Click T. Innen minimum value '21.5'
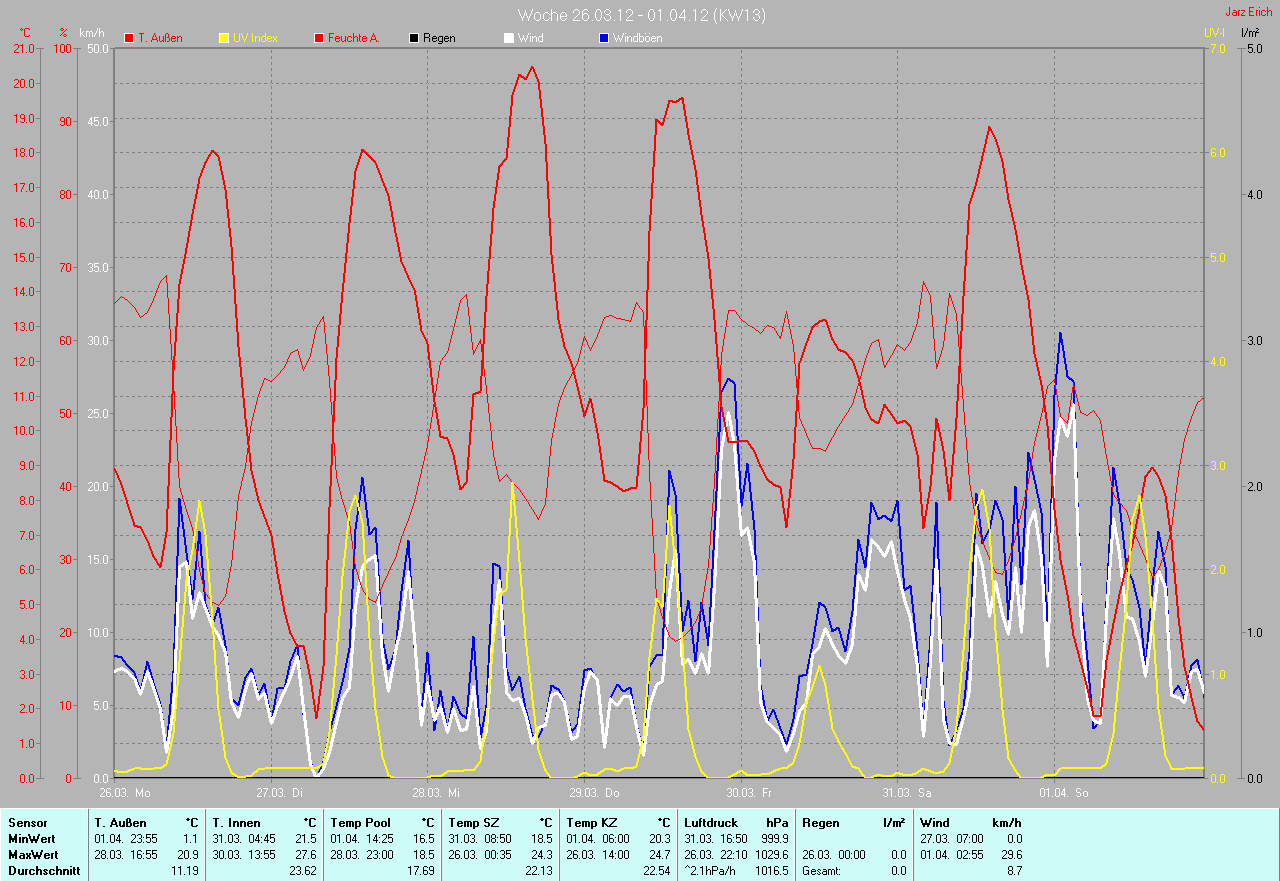 click(x=306, y=838)
